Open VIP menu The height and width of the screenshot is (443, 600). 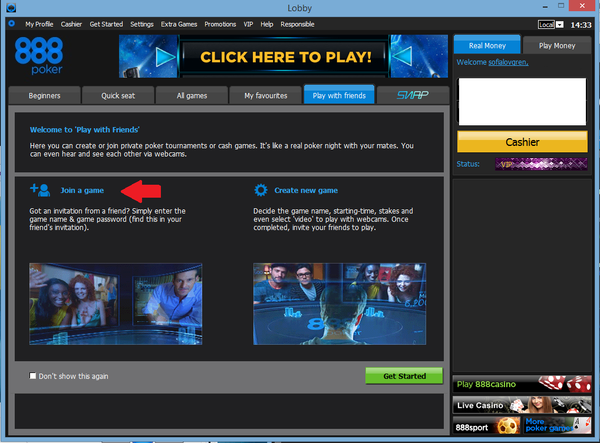tap(248, 24)
